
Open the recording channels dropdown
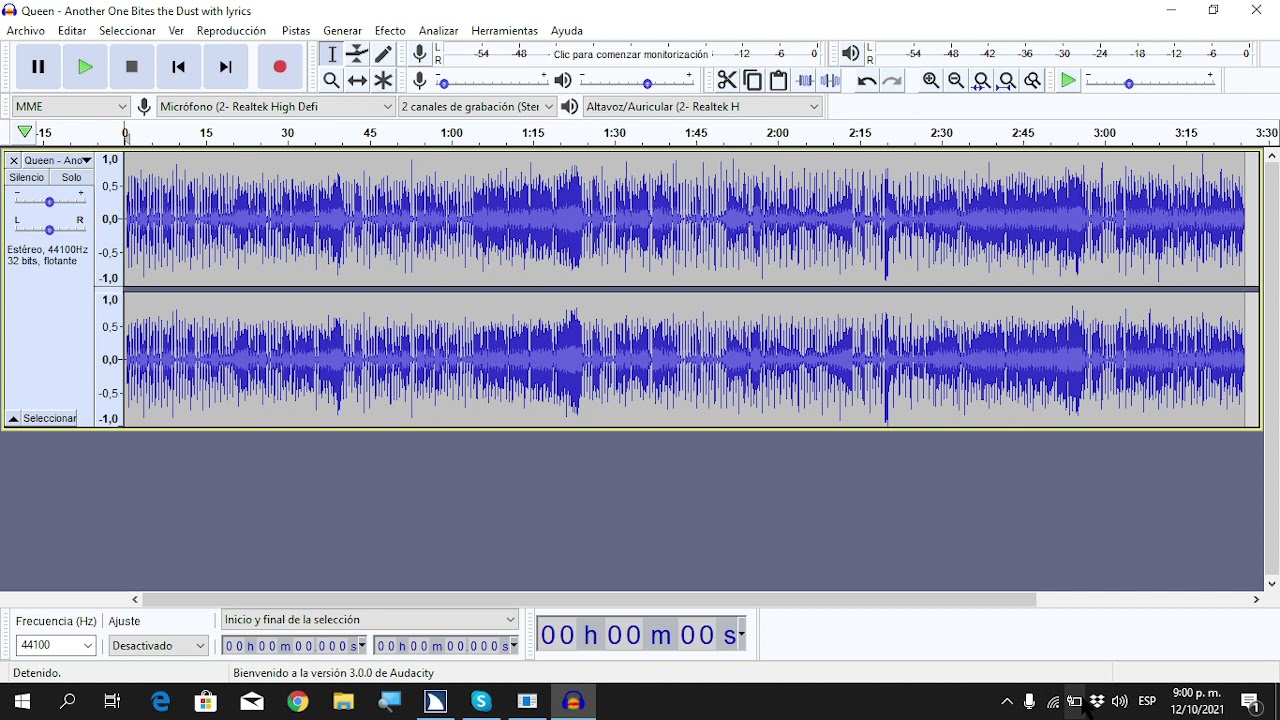[x=477, y=106]
